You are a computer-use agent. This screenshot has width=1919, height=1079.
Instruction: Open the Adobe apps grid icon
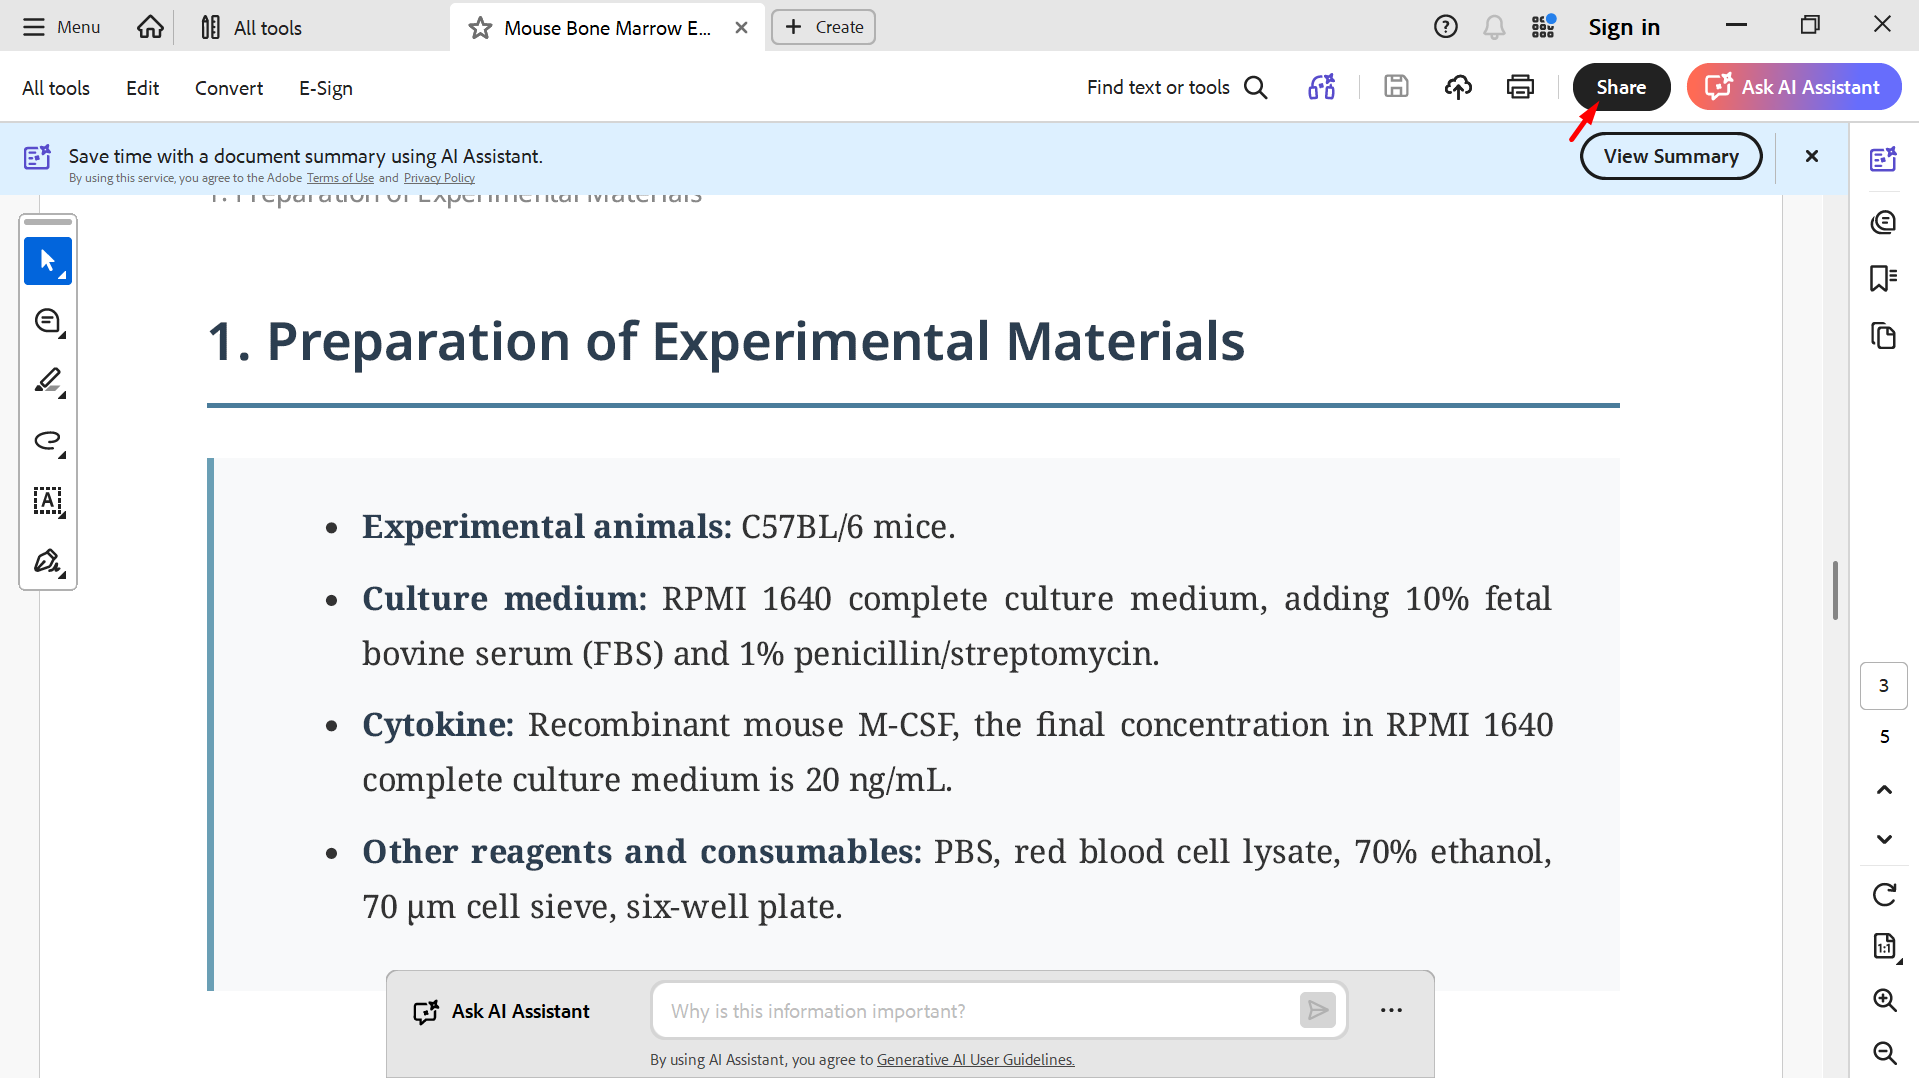tap(1543, 27)
